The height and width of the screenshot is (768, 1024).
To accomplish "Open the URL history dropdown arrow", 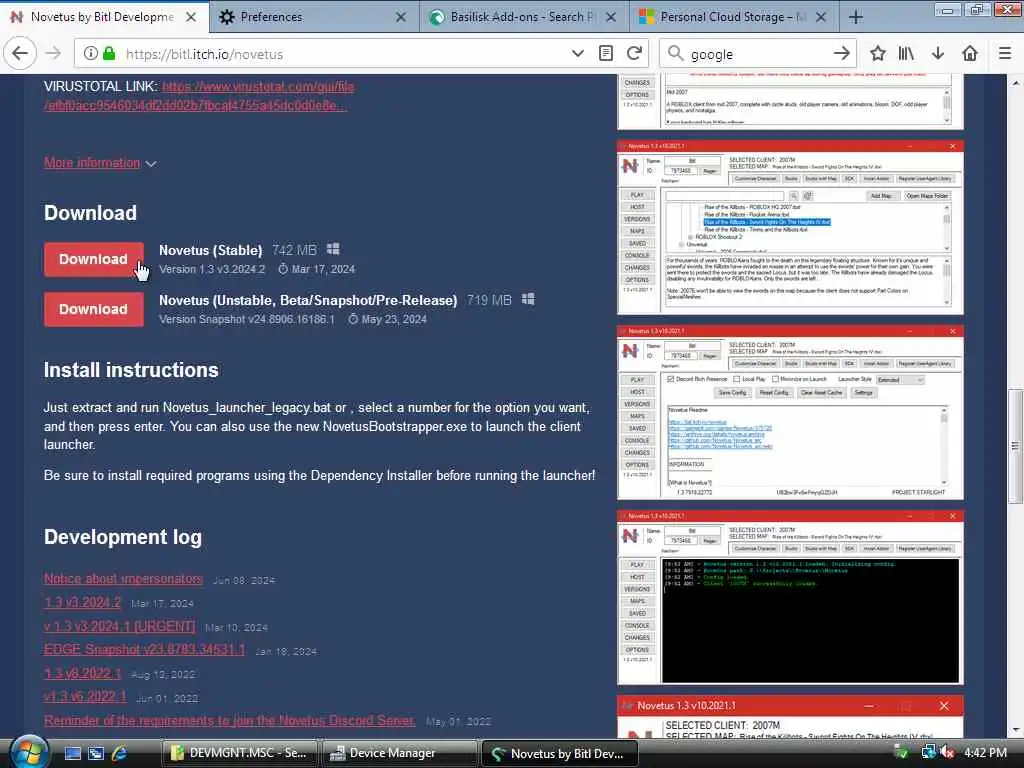I will tap(577, 54).
